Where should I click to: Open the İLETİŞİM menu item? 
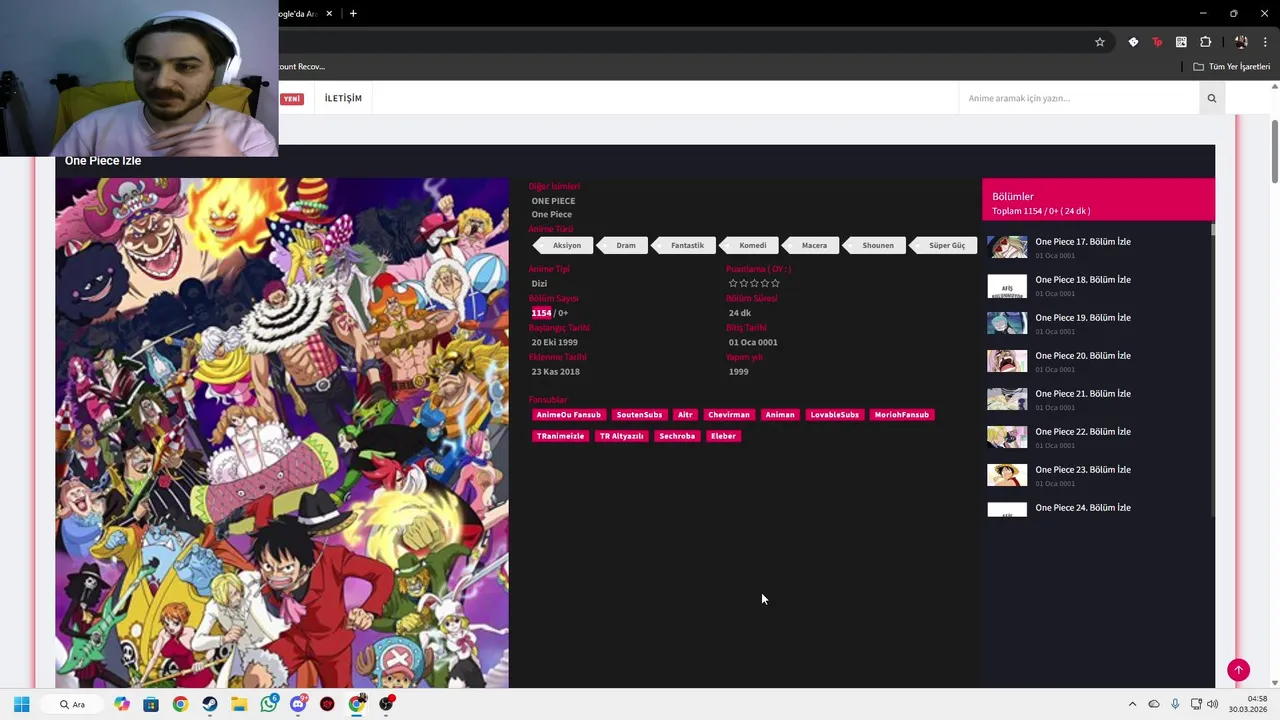pyautogui.click(x=343, y=98)
